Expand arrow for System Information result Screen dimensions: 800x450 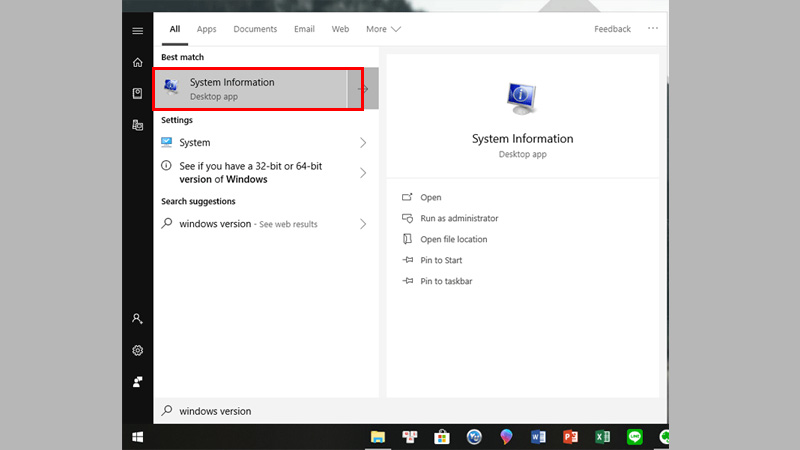pos(363,89)
